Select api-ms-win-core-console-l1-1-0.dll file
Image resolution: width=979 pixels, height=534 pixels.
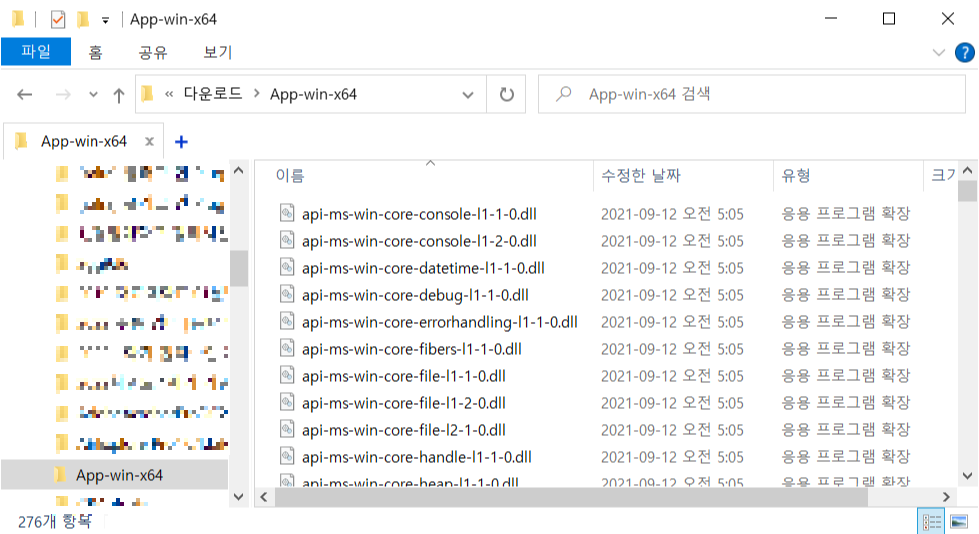coord(419,214)
